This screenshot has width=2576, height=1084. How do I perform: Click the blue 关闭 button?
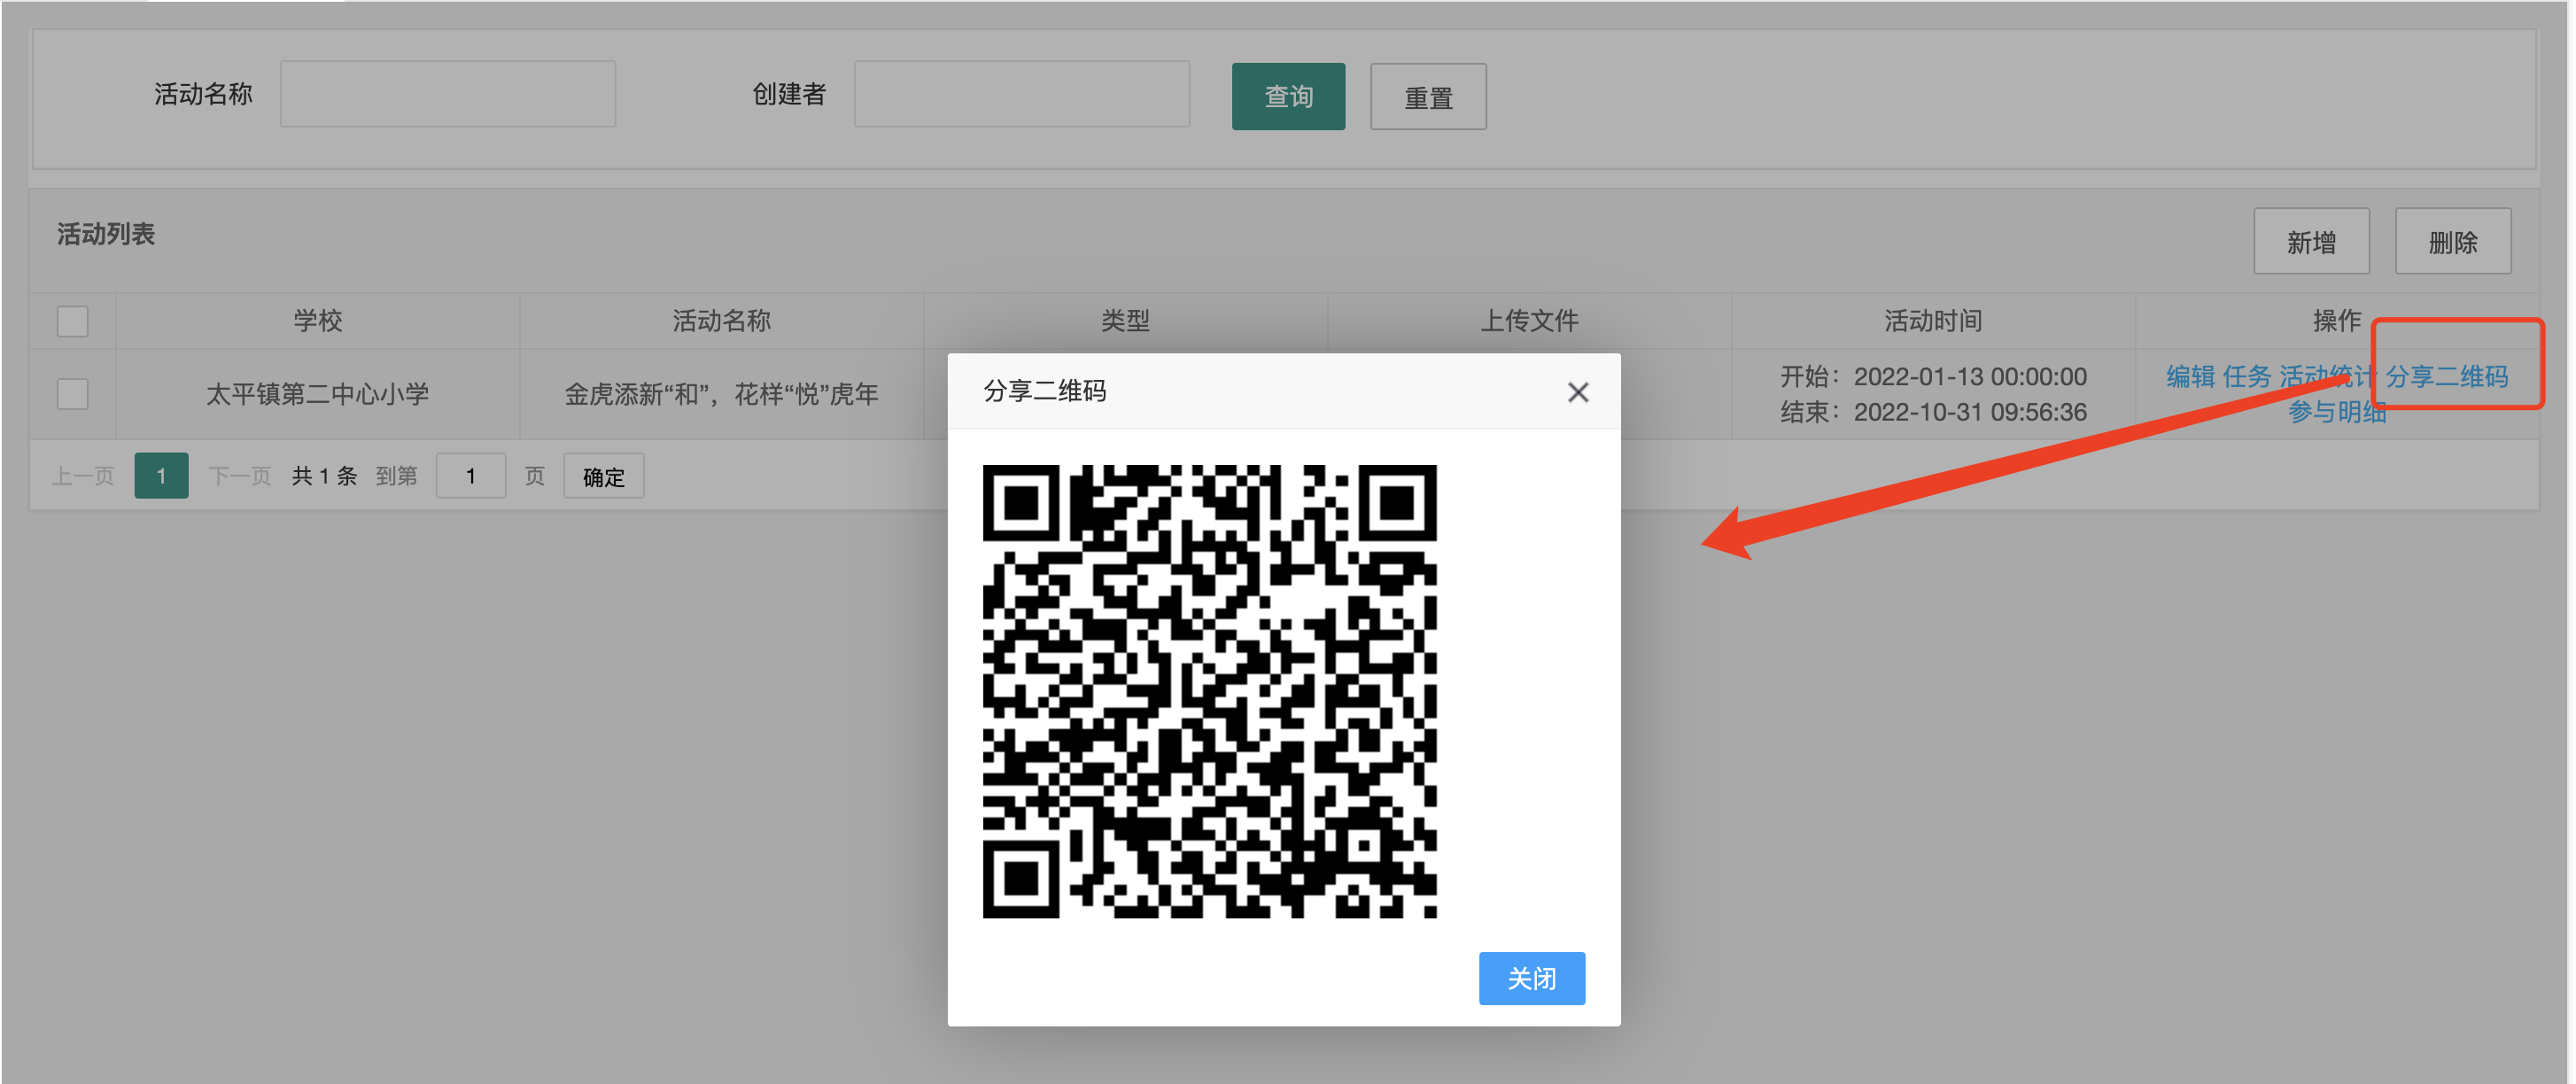1531,977
